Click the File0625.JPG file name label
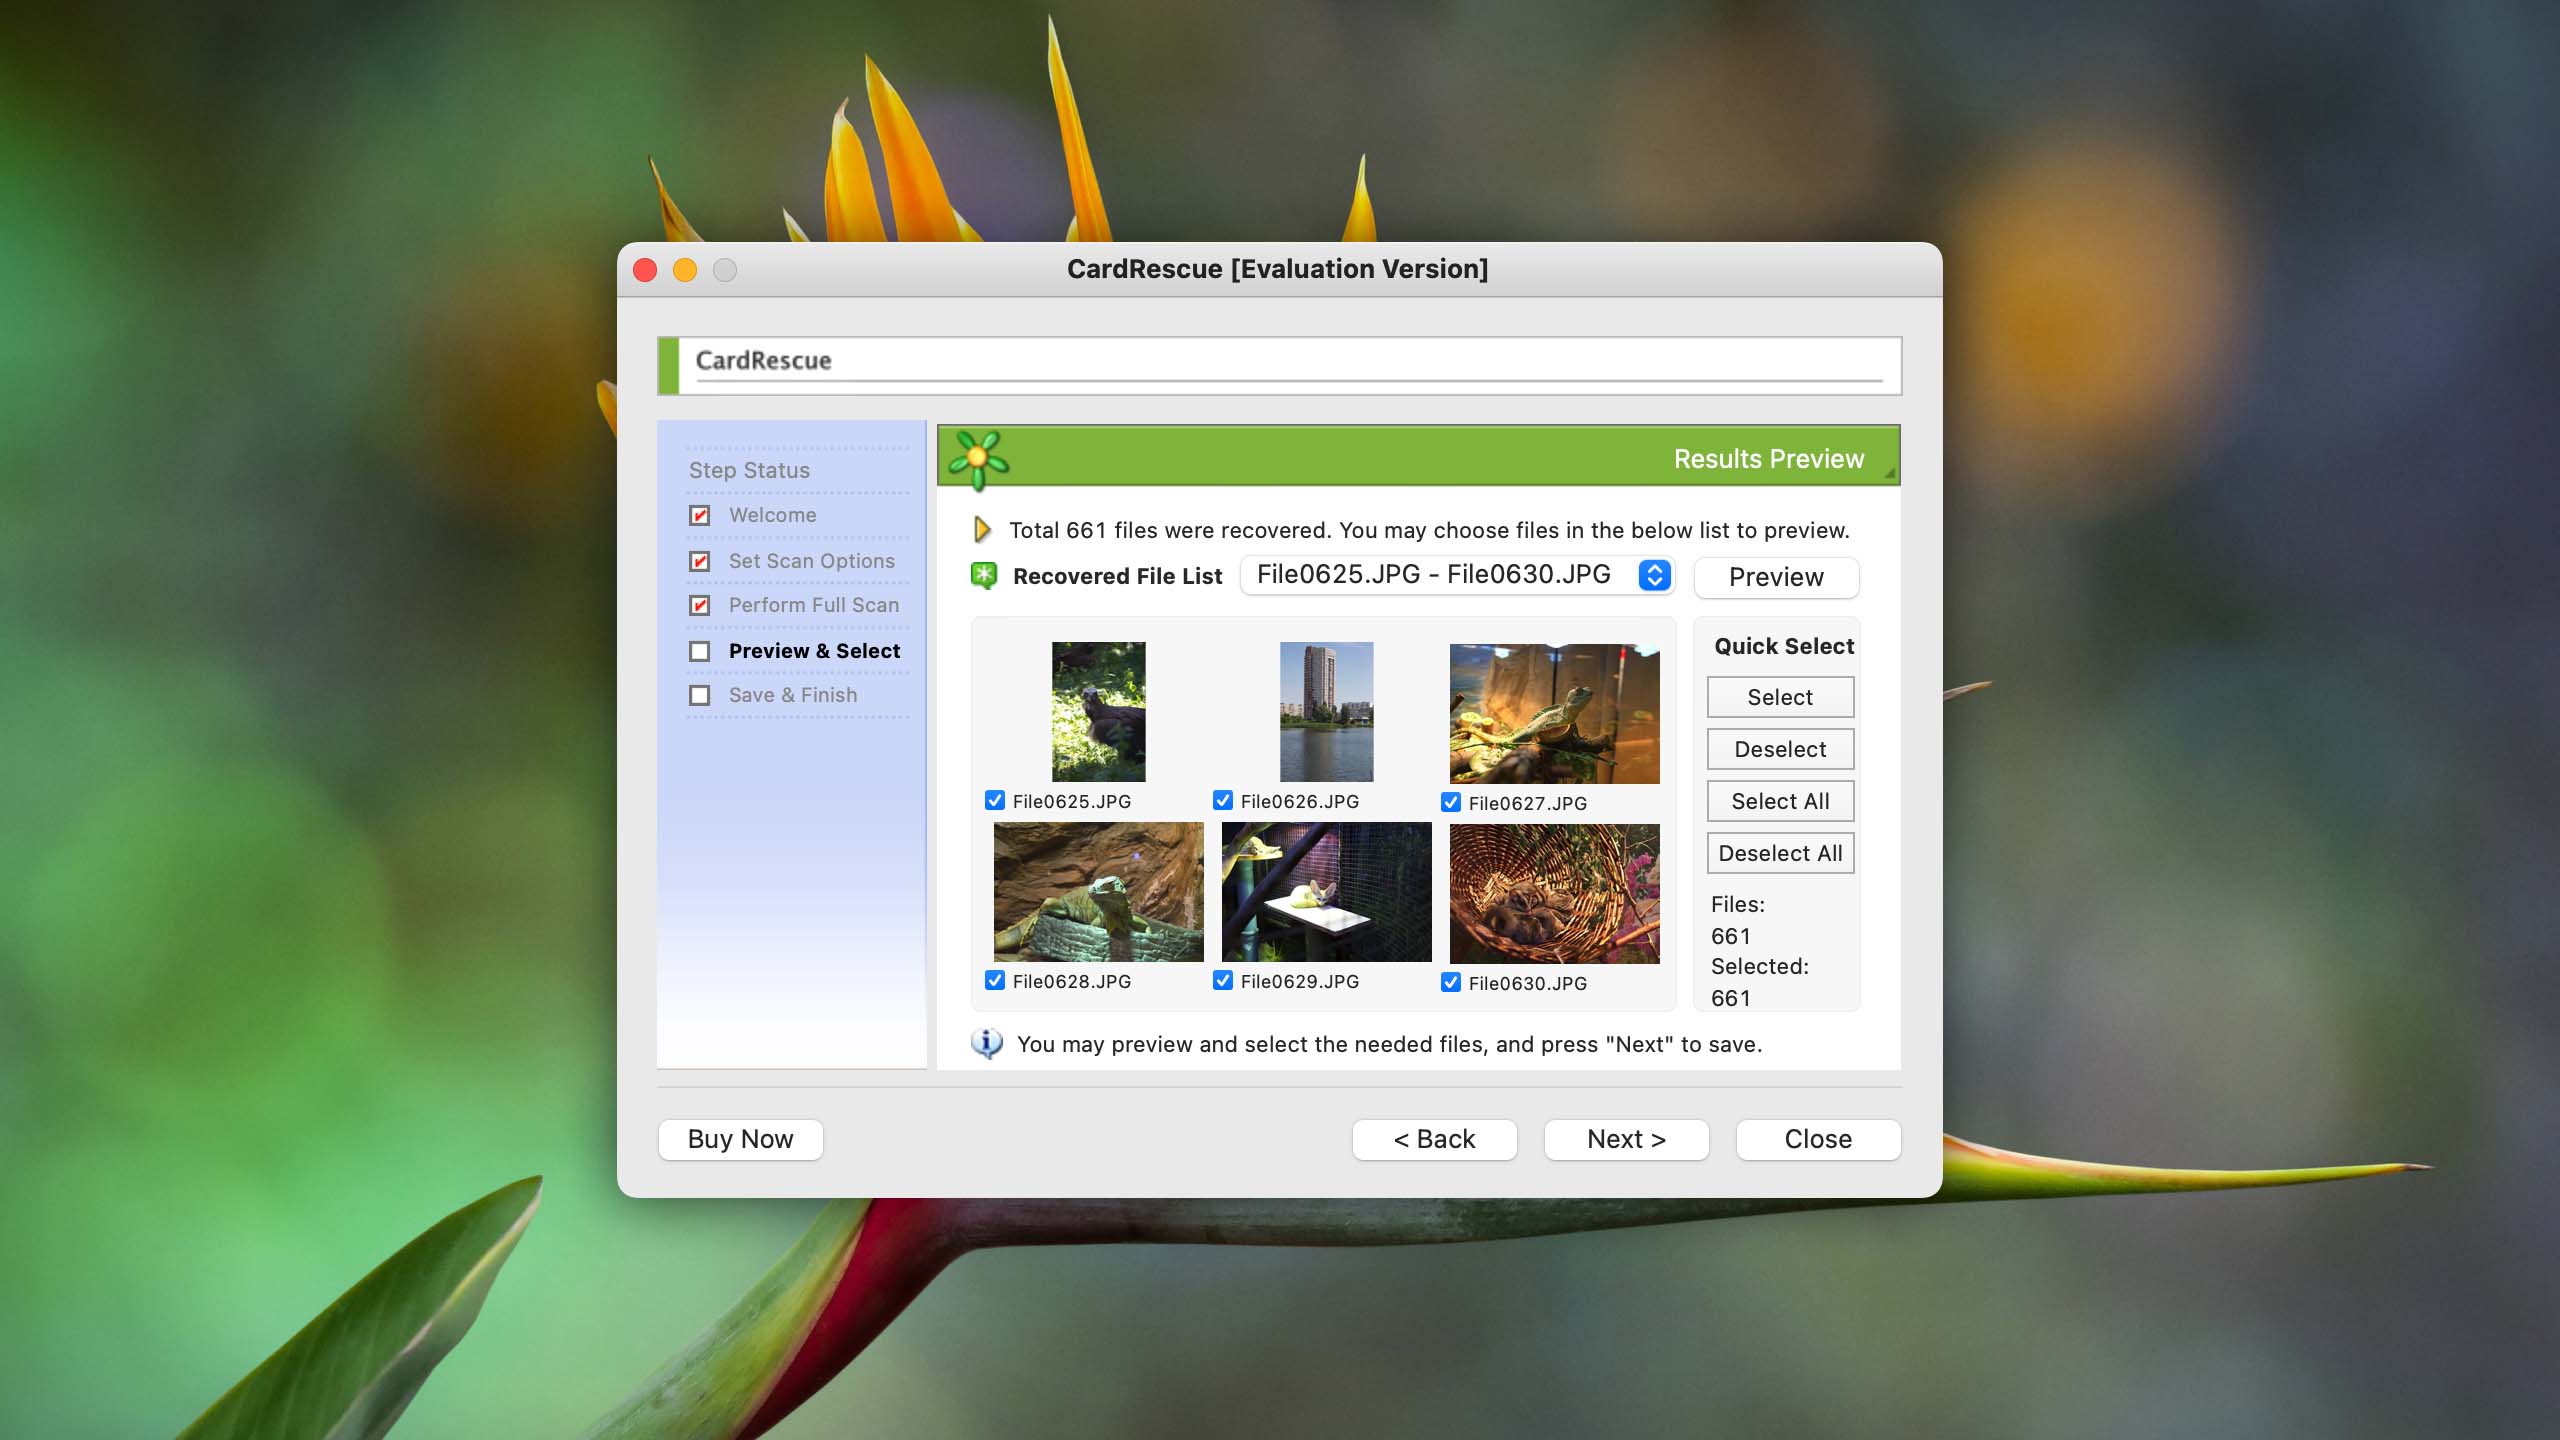Screen dimensions: 2560x1440 coord(1071,801)
